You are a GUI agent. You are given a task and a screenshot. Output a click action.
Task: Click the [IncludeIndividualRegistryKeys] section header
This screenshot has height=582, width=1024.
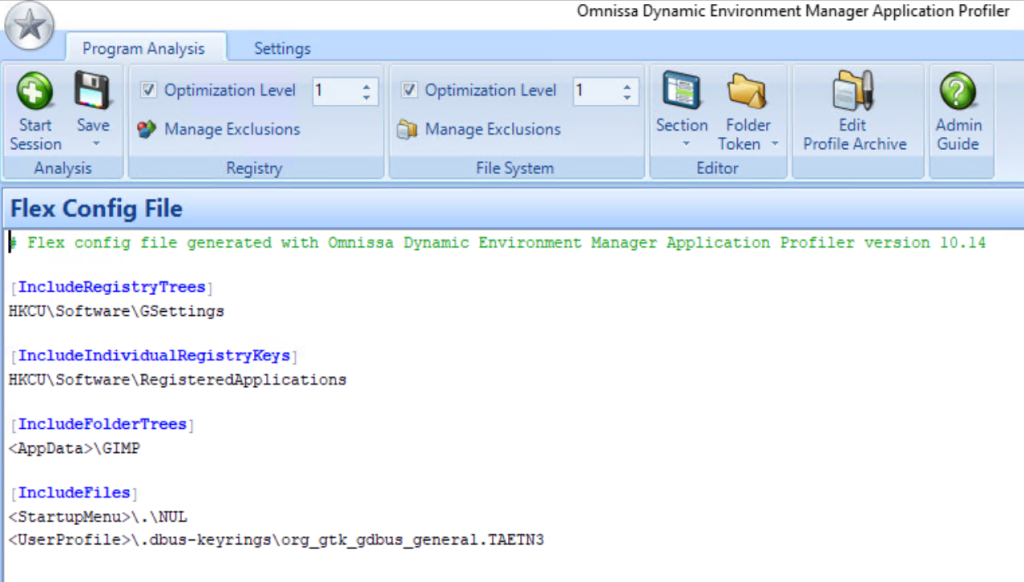pos(154,355)
